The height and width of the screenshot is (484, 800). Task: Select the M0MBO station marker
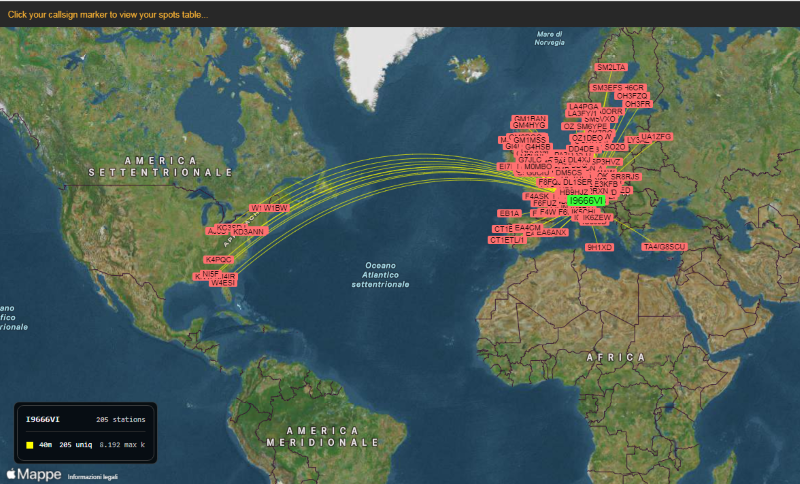[x=538, y=167]
